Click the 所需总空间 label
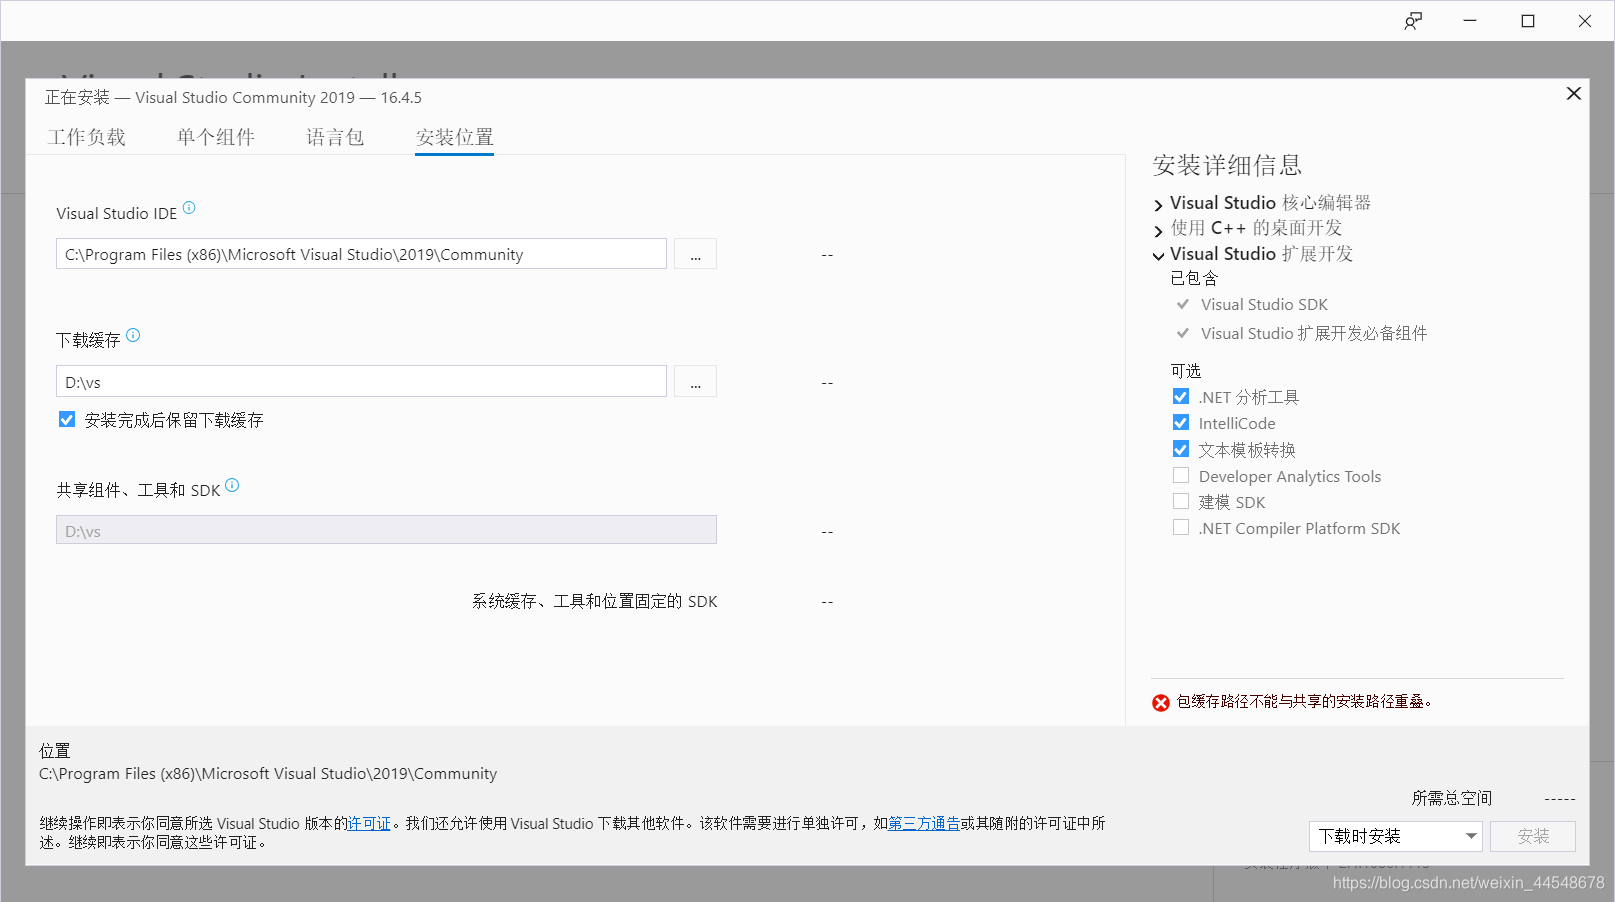This screenshot has height=902, width=1615. (x=1452, y=798)
